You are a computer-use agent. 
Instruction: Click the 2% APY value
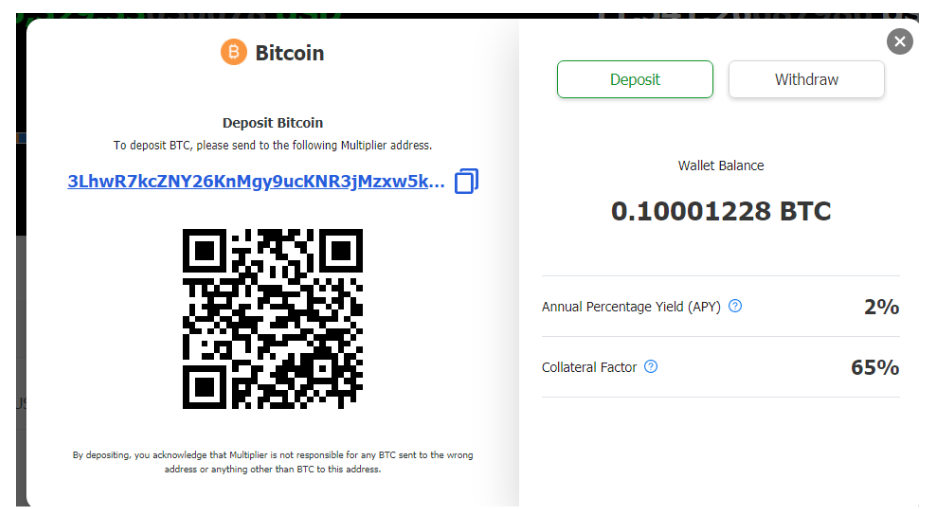click(881, 307)
